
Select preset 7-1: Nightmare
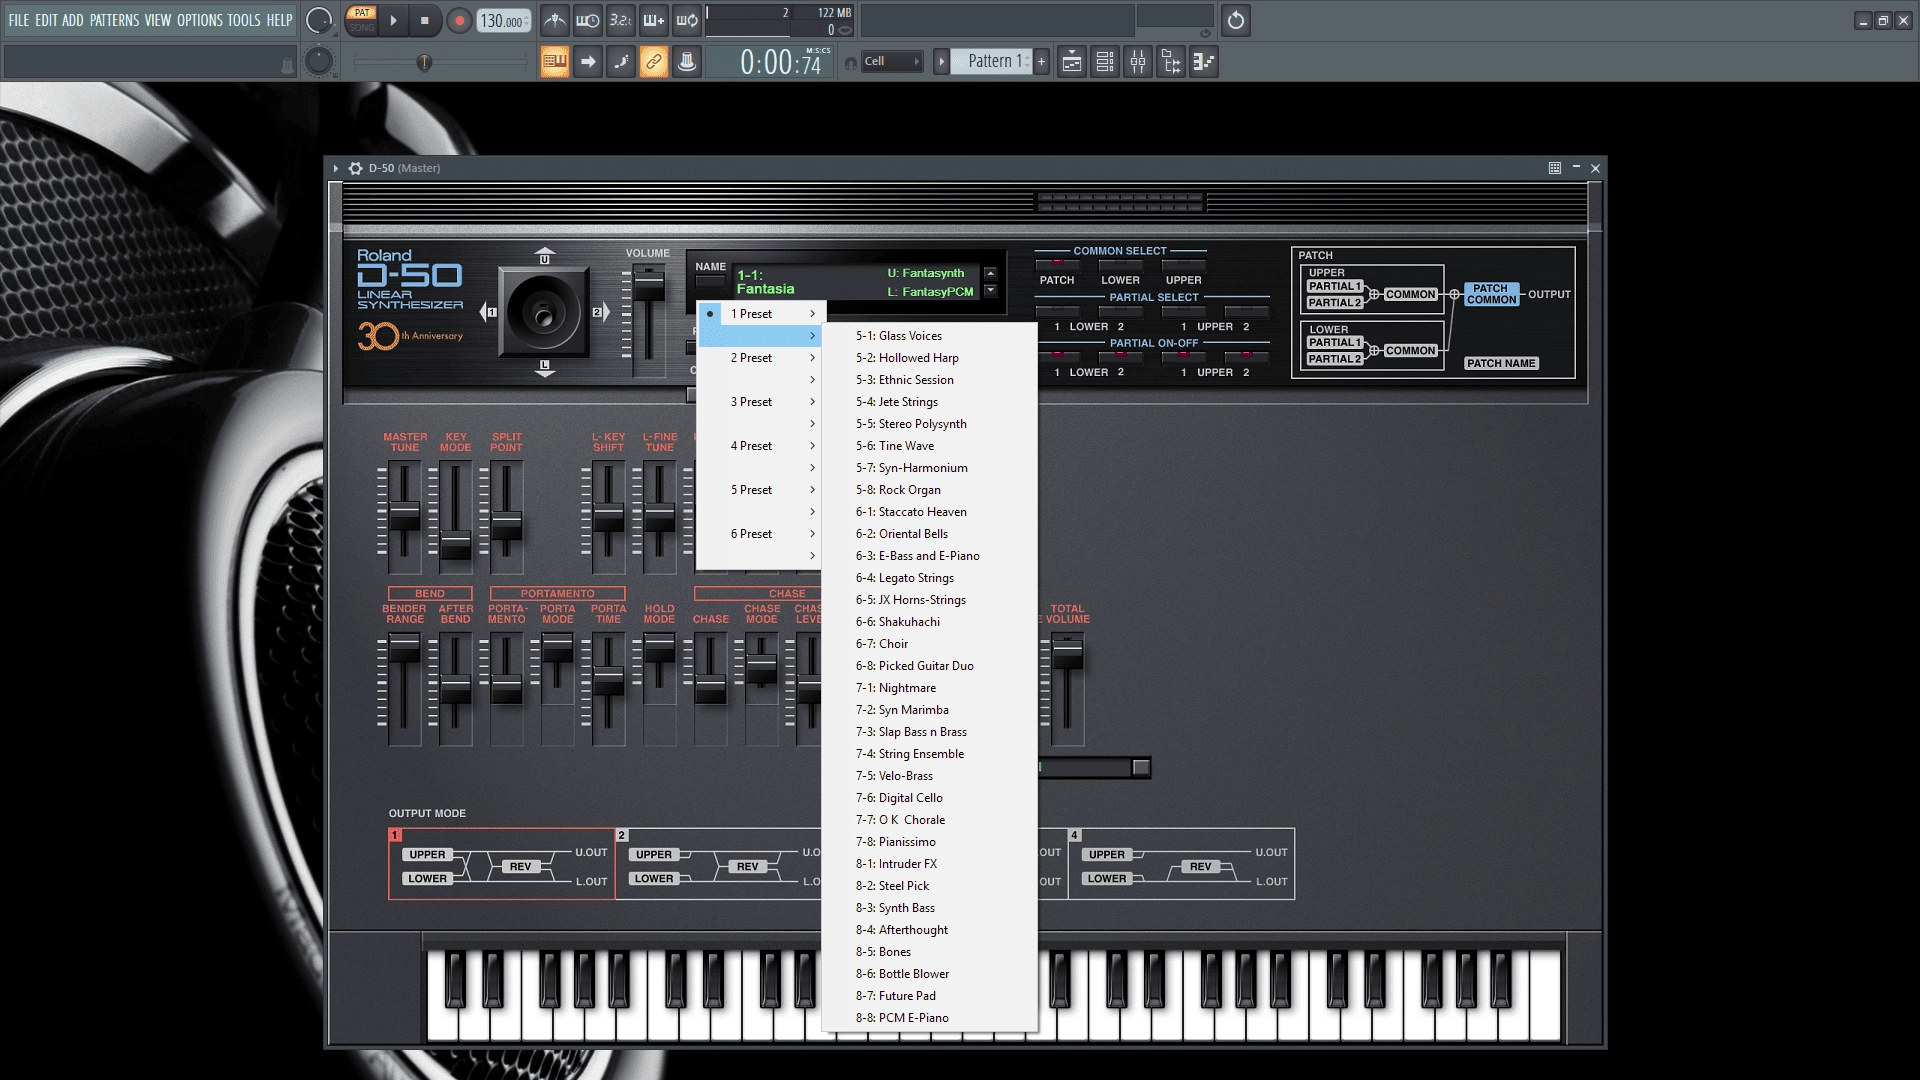pos(929,688)
